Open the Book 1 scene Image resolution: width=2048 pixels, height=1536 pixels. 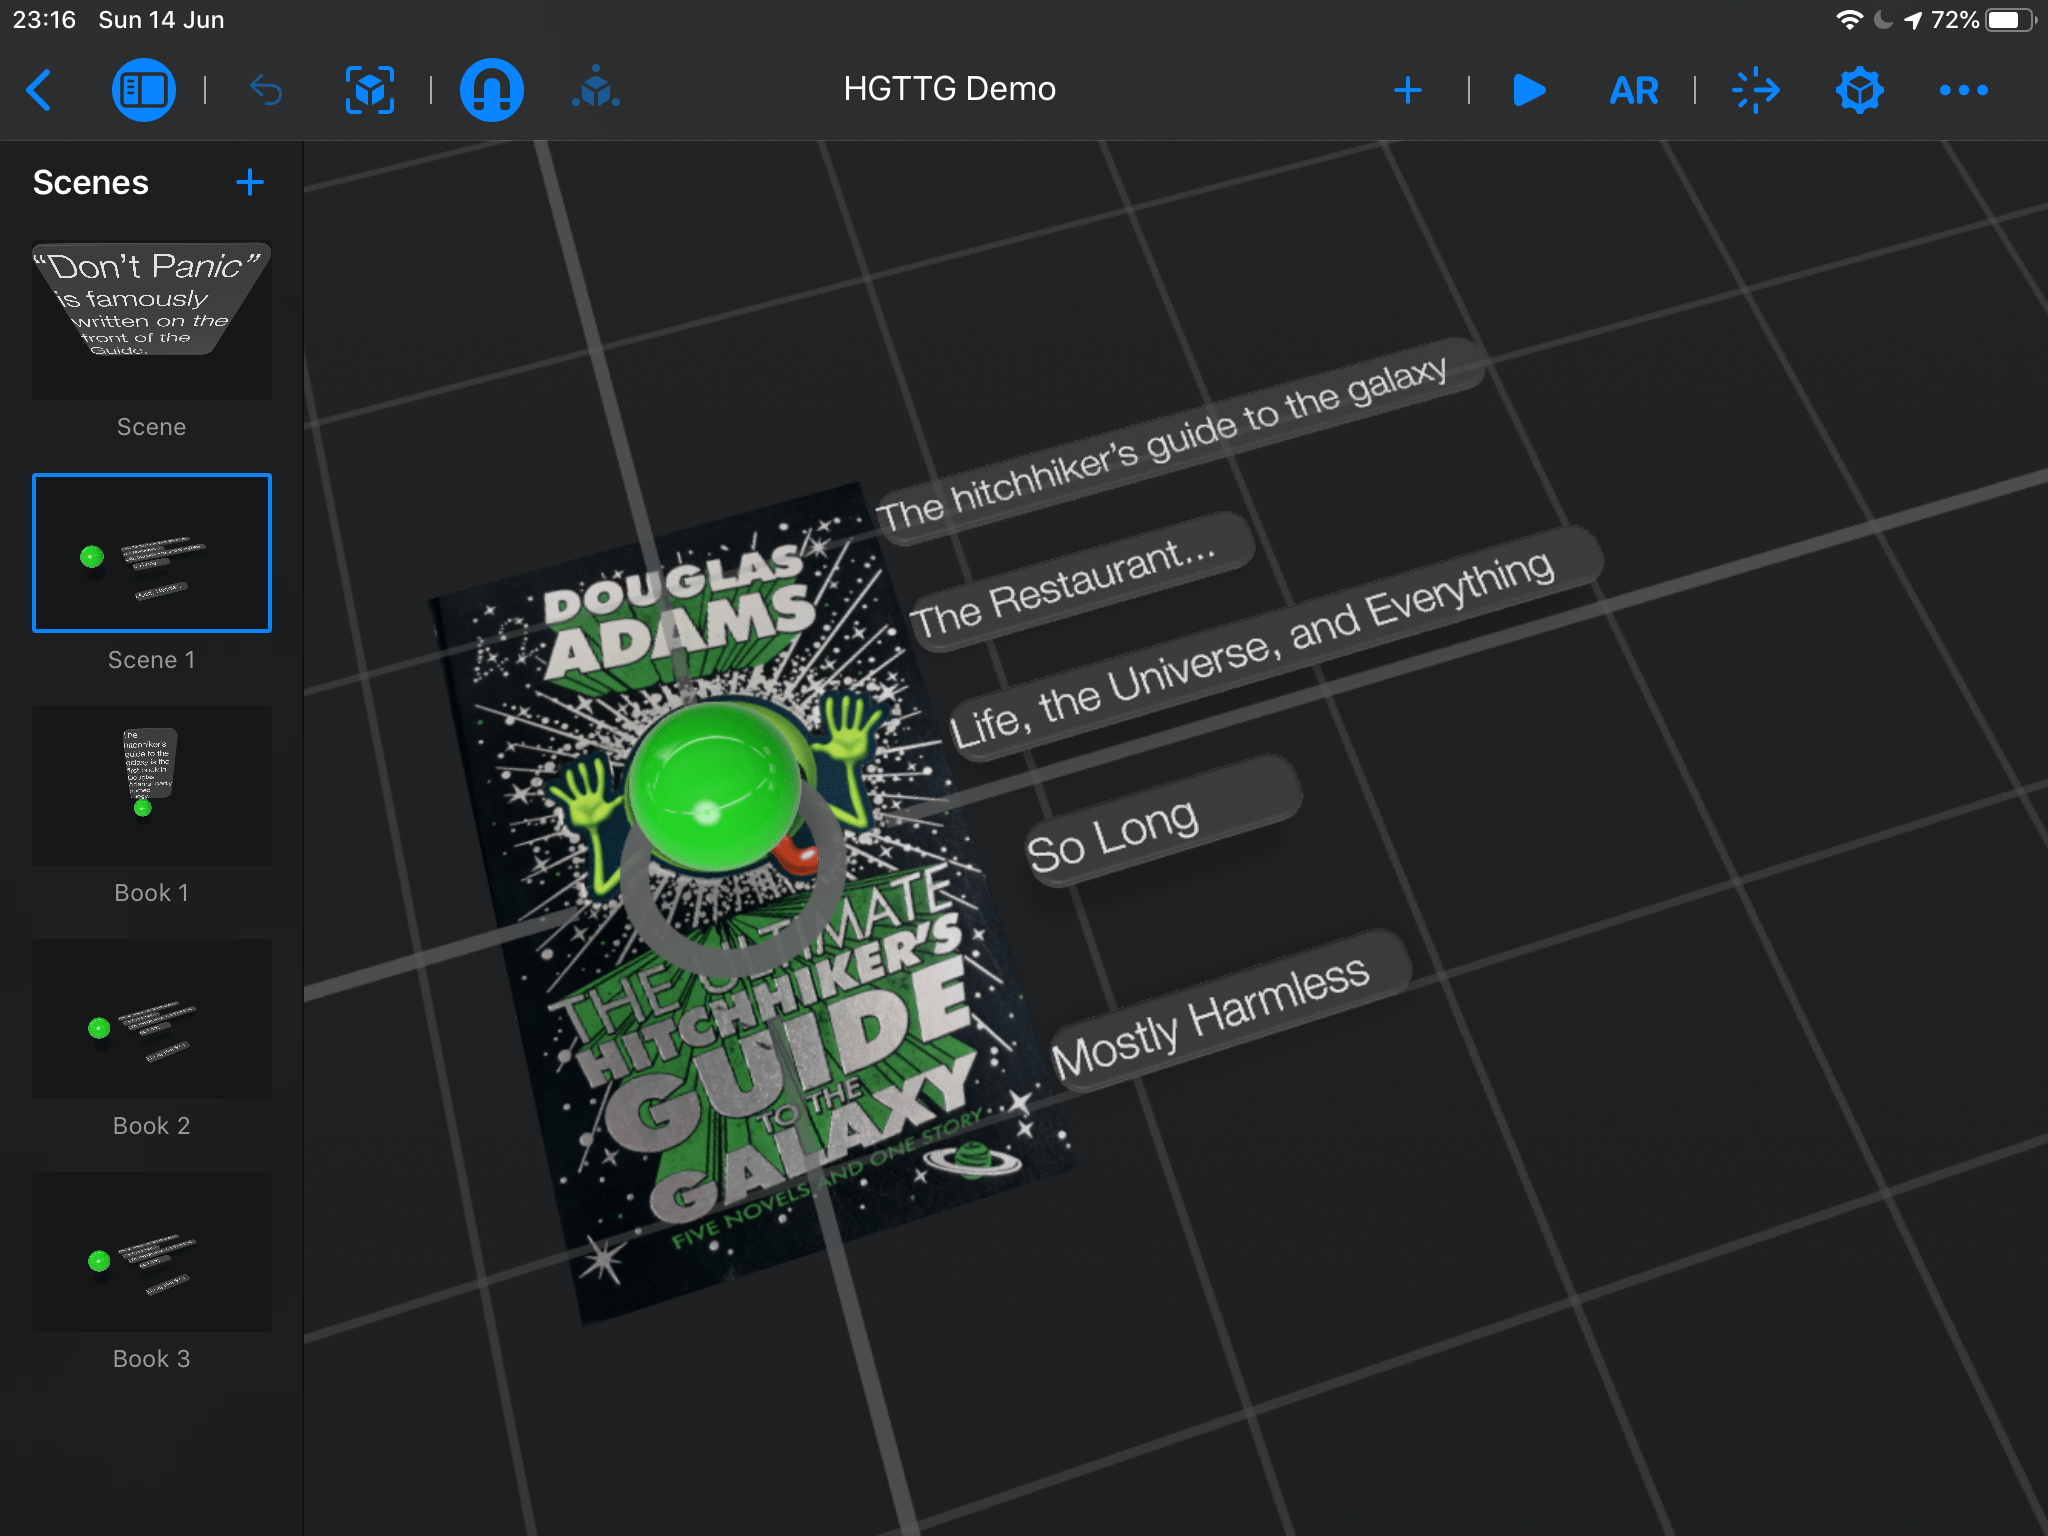152,786
